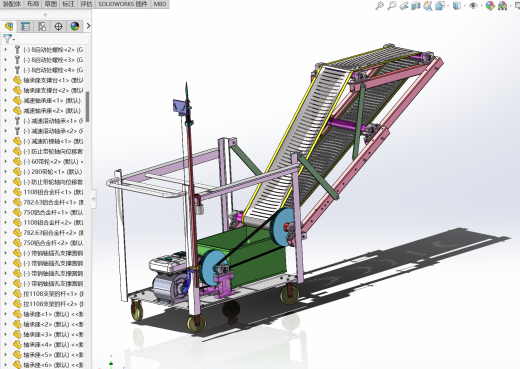
Task: Open the Hide/Show Items dropdown arrow
Action: pos(481,6)
